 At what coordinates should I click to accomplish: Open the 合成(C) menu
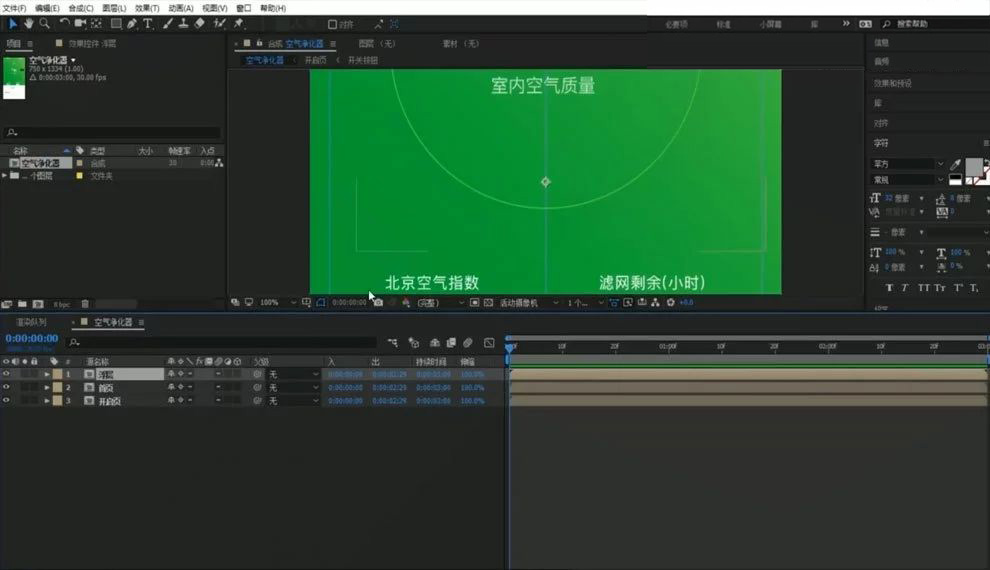coord(80,8)
